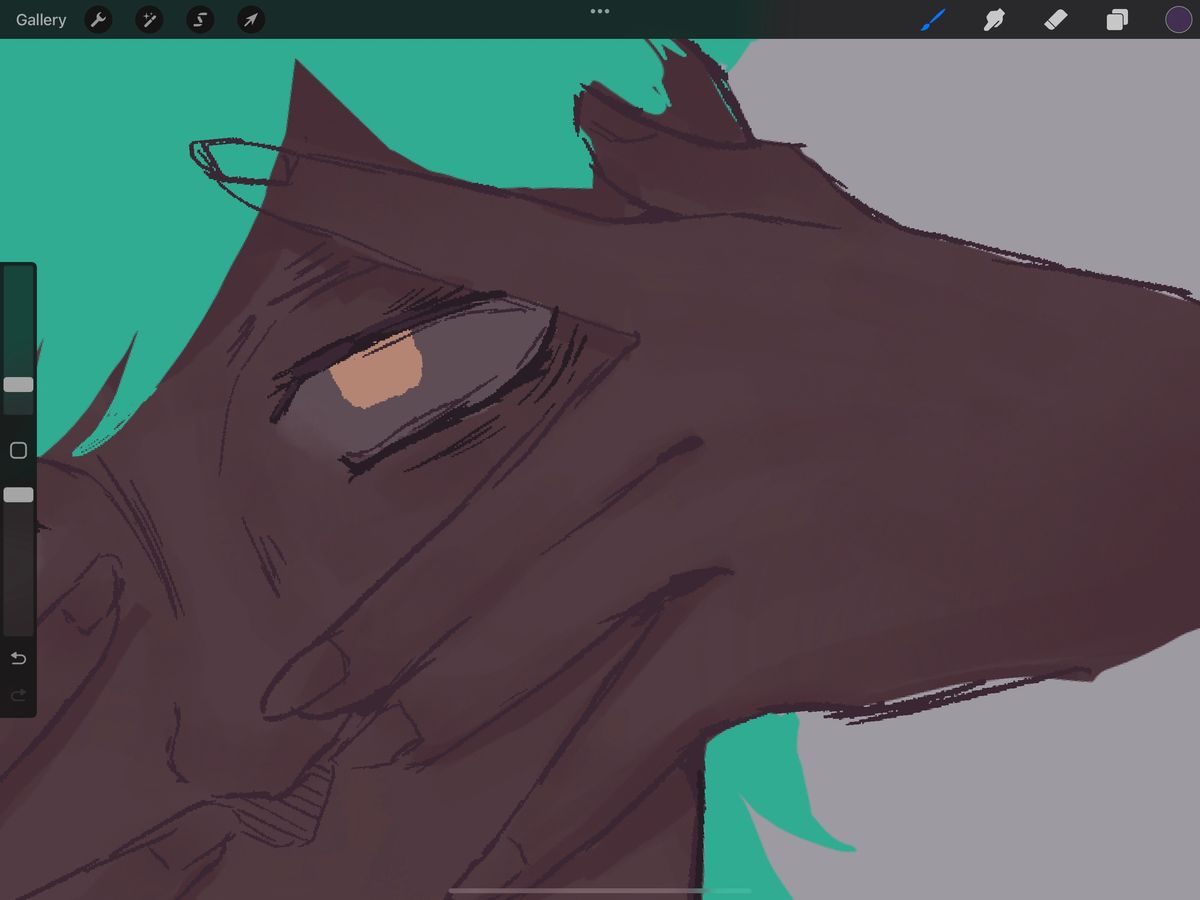Select the Smudge tool
1200x900 pixels.
(x=994, y=19)
